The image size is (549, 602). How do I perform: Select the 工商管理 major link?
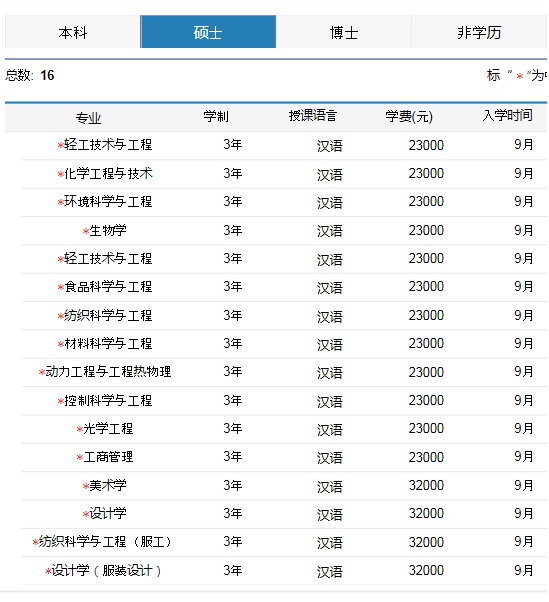coord(108,457)
